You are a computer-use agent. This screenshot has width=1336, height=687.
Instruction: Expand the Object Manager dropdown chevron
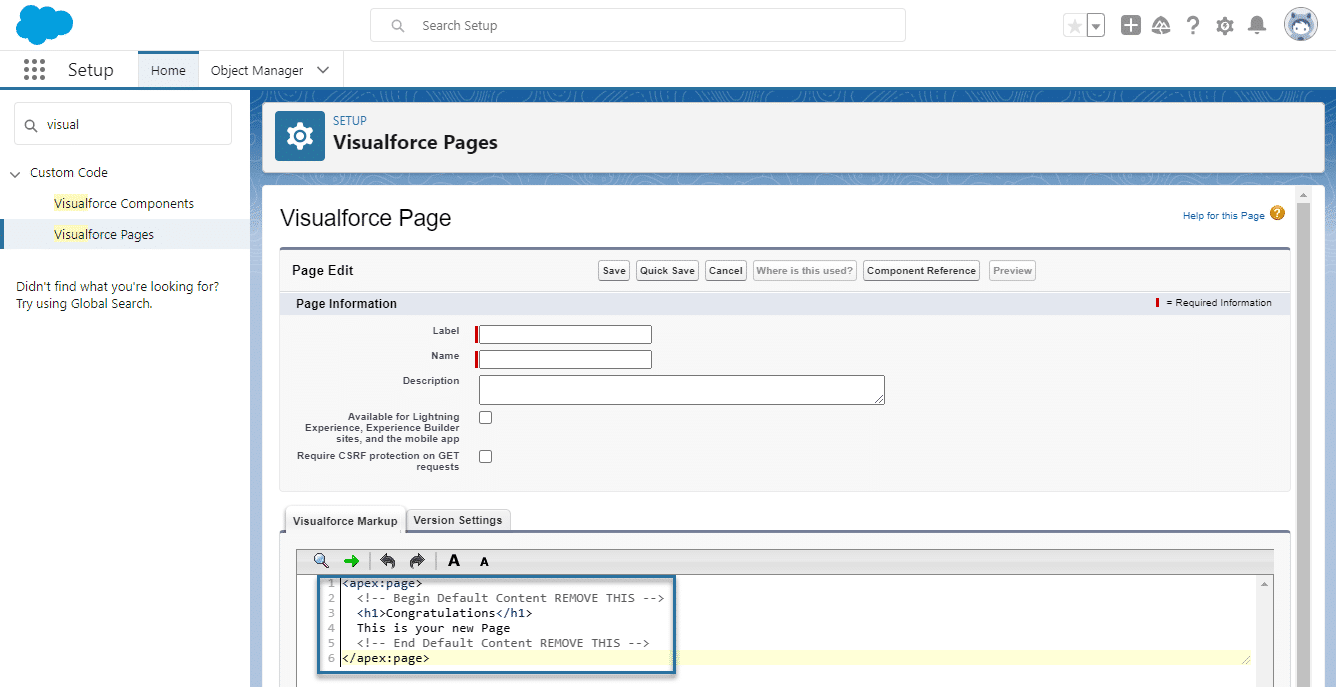(x=322, y=69)
